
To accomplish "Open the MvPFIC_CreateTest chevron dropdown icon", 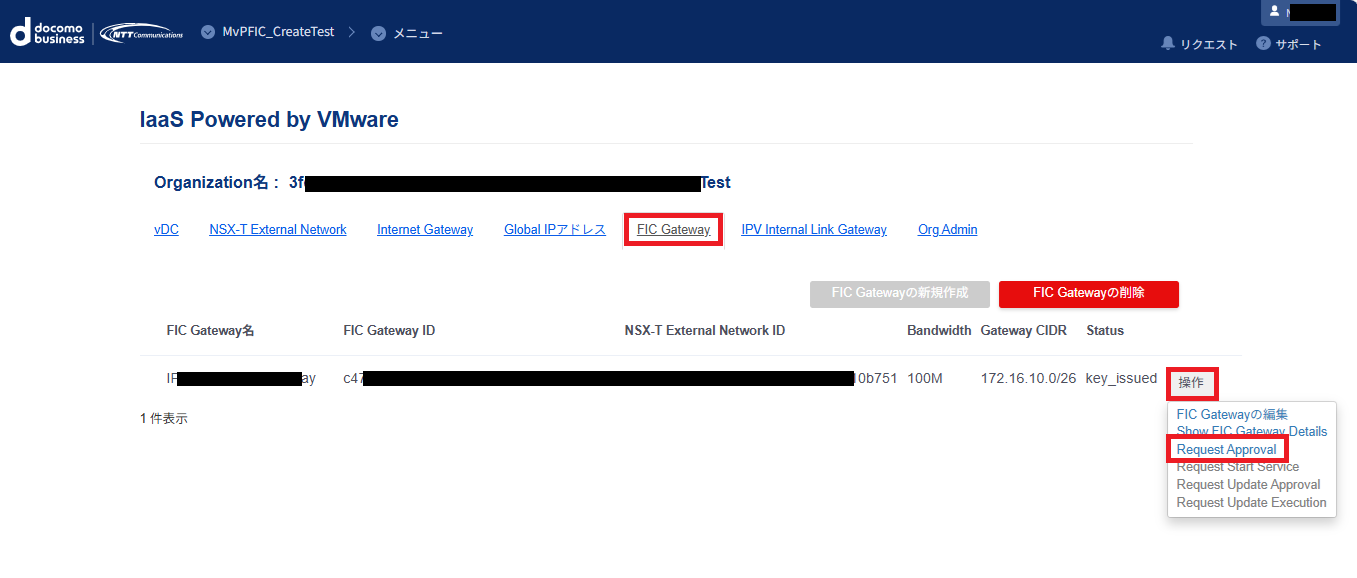I will pos(208,32).
